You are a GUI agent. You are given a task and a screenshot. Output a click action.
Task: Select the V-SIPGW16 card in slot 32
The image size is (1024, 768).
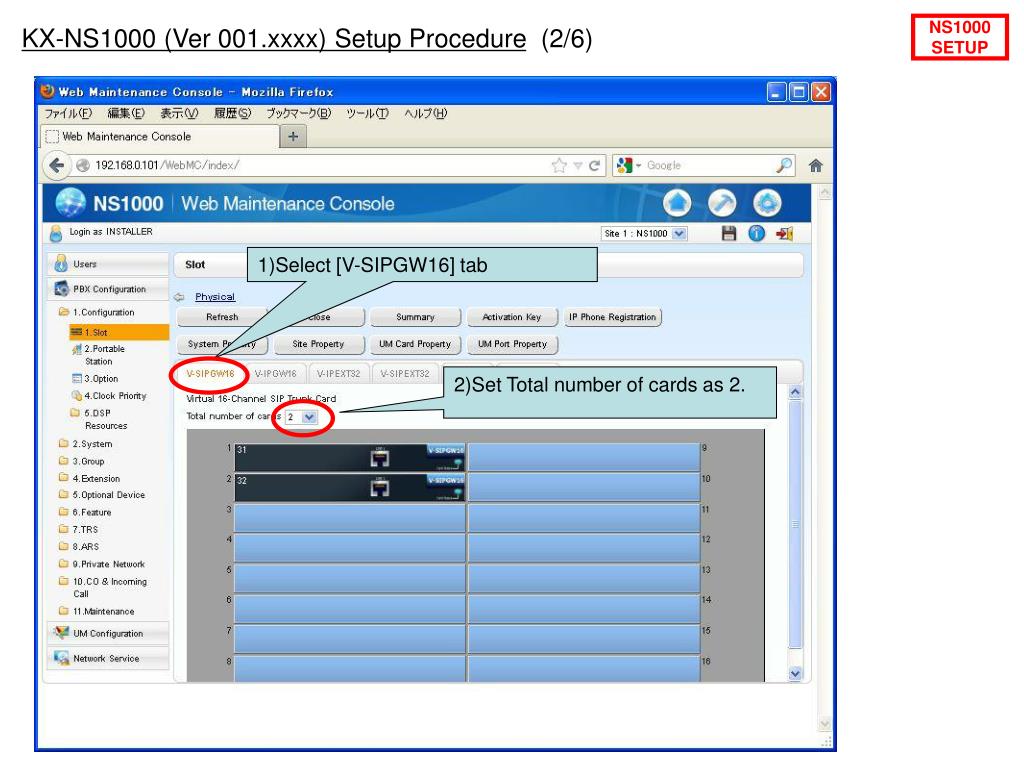[x=349, y=488]
